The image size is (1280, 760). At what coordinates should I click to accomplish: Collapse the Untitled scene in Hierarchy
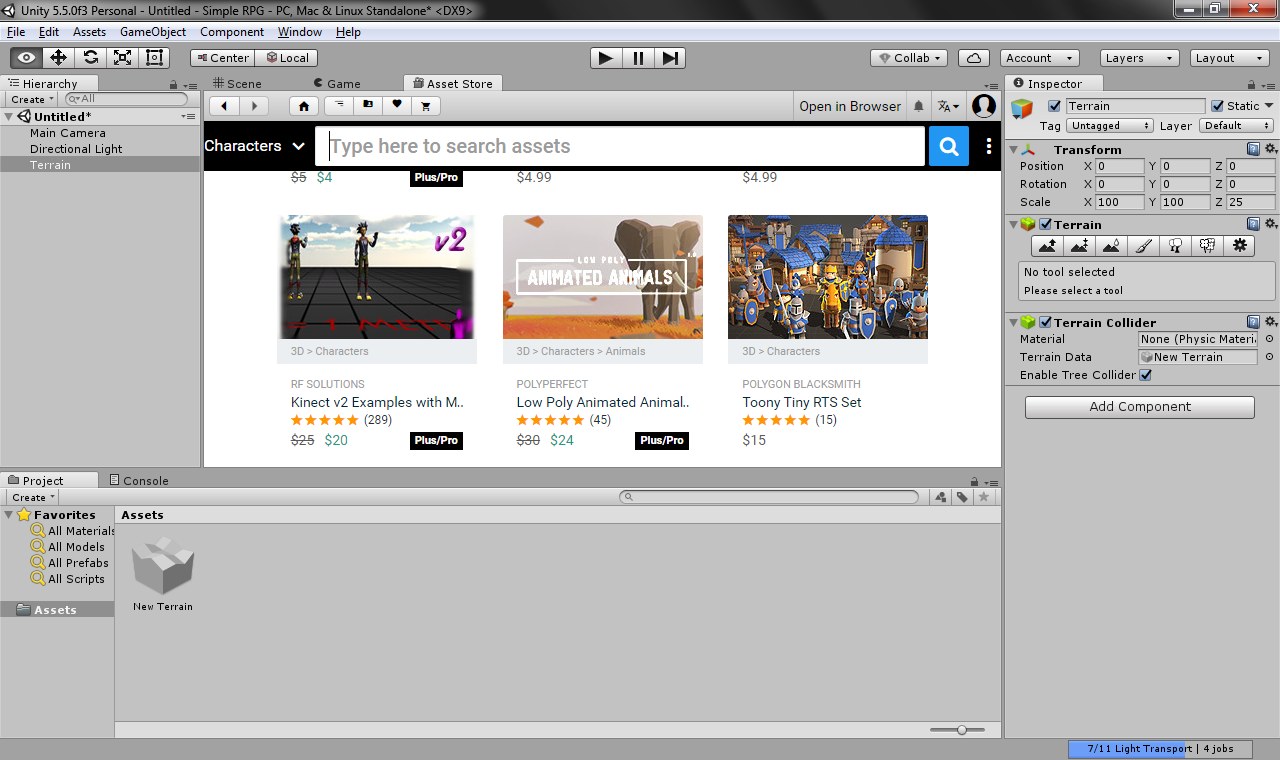[9, 117]
